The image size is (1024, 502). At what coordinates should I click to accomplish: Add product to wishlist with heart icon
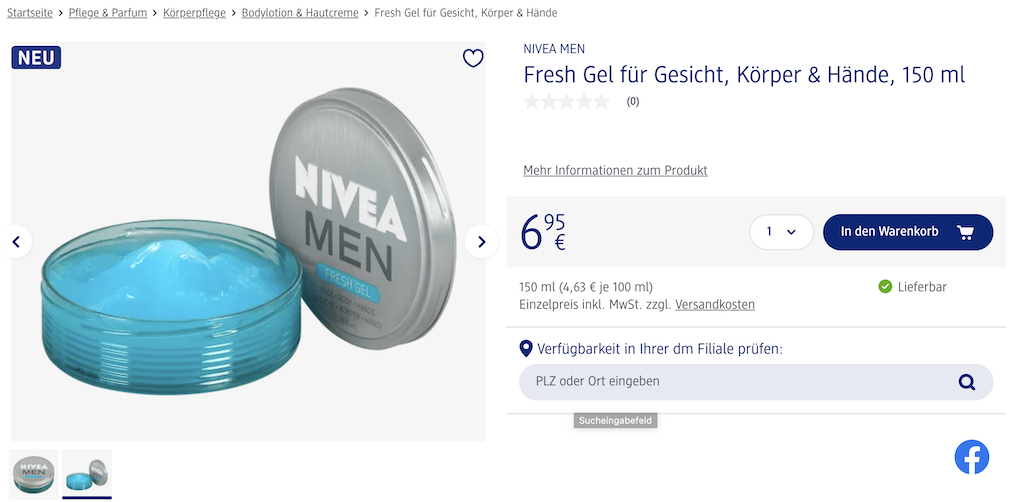coord(473,59)
